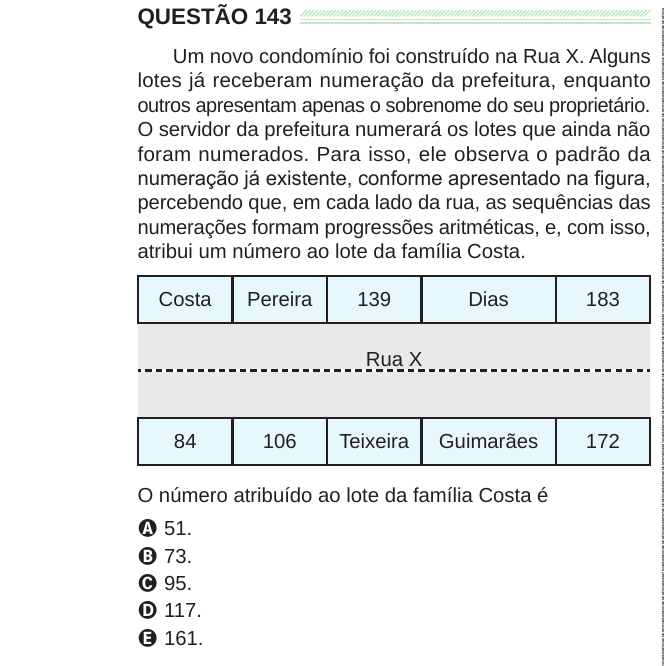Click the lot numbered 172
Image resolution: width=664 pixels, height=666 pixels.
pos(603,441)
